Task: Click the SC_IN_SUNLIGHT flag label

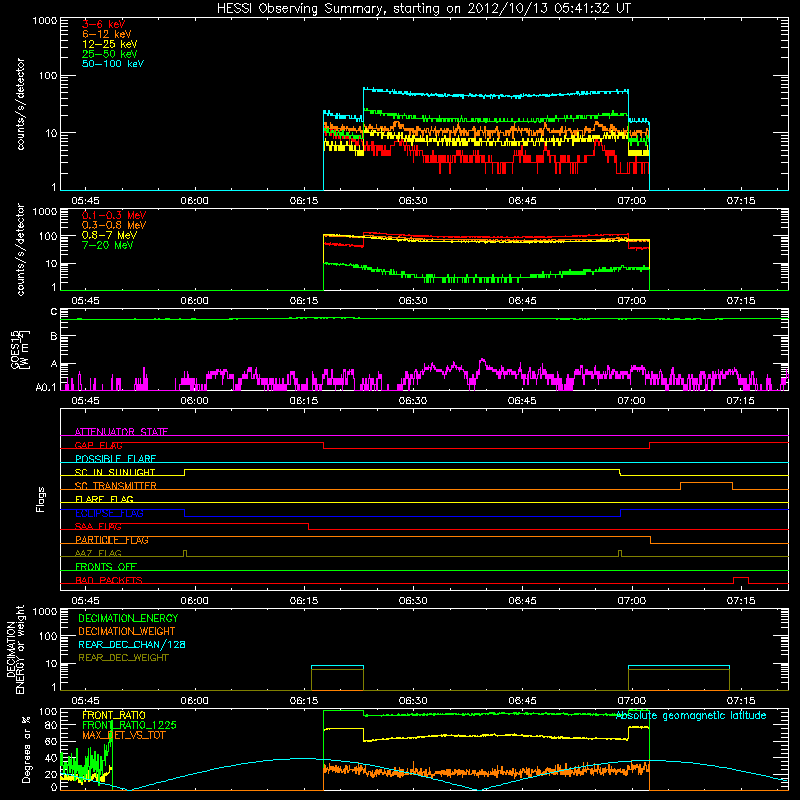Action: [115, 472]
